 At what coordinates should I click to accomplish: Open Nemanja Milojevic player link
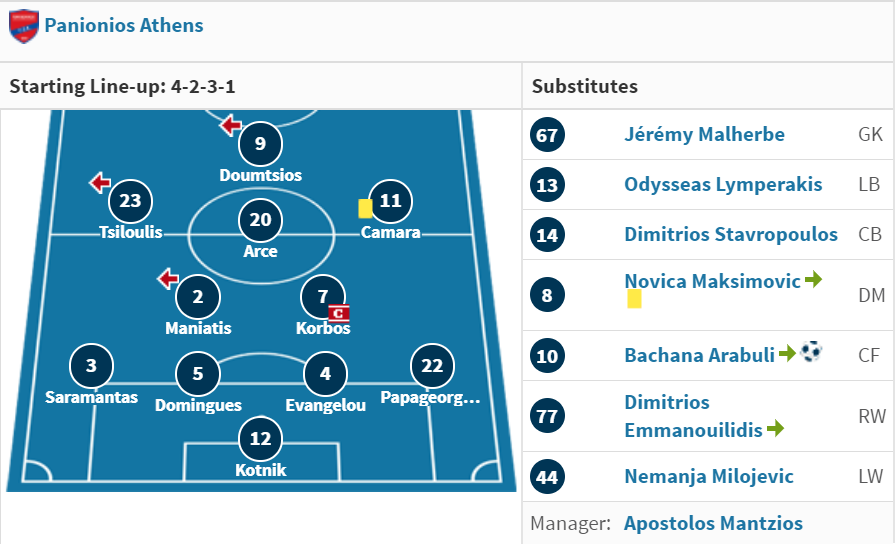(709, 476)
